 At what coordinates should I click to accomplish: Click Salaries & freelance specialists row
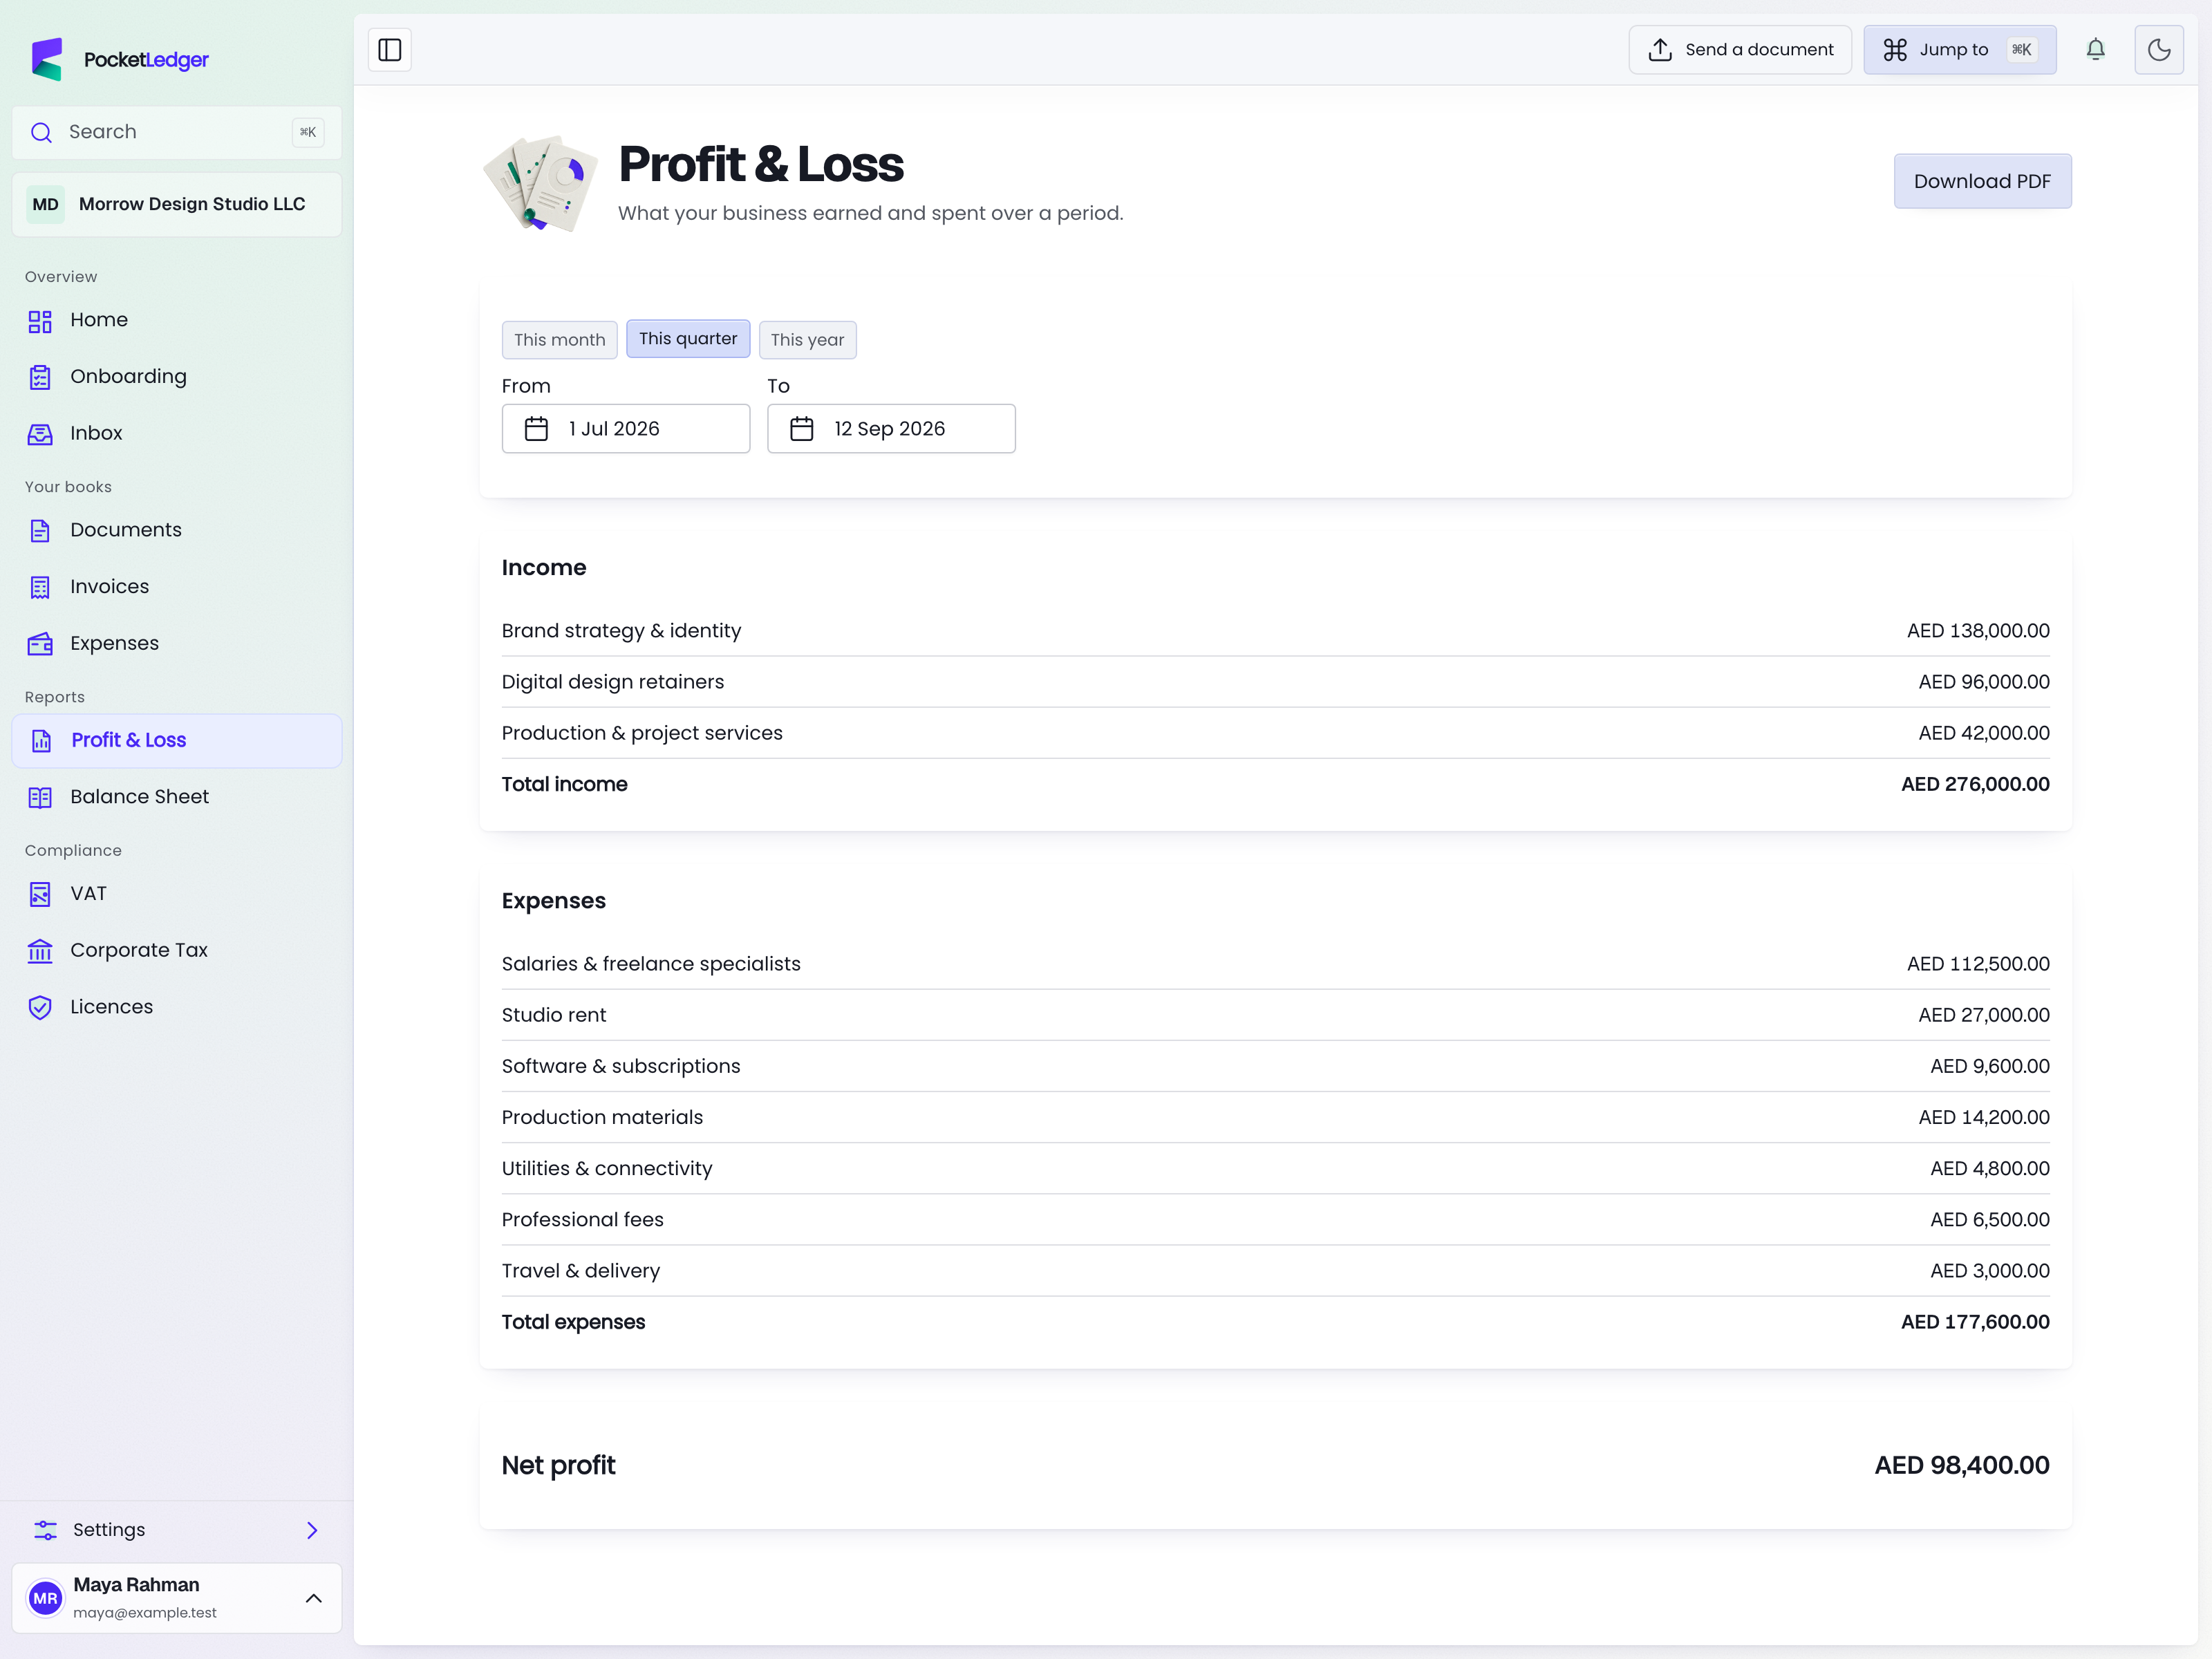pos(1276,964)
